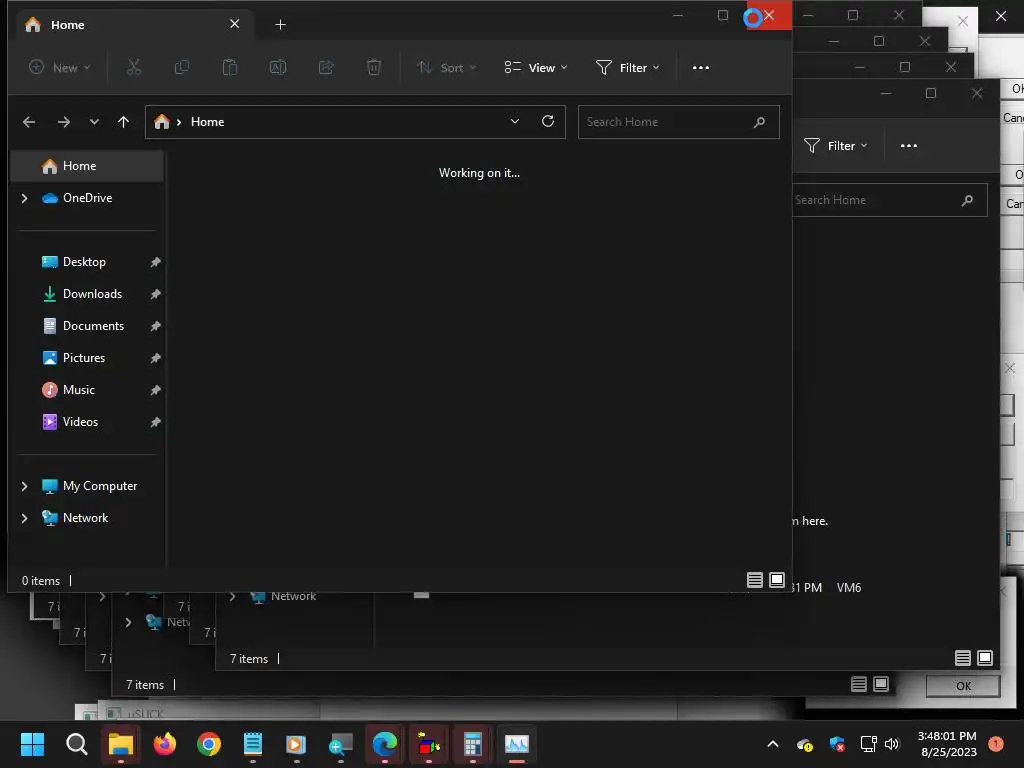Open the View dropdown in front window
This screenshot has height=768, width=1024.
pyautogui.click(x=536, y=67)
